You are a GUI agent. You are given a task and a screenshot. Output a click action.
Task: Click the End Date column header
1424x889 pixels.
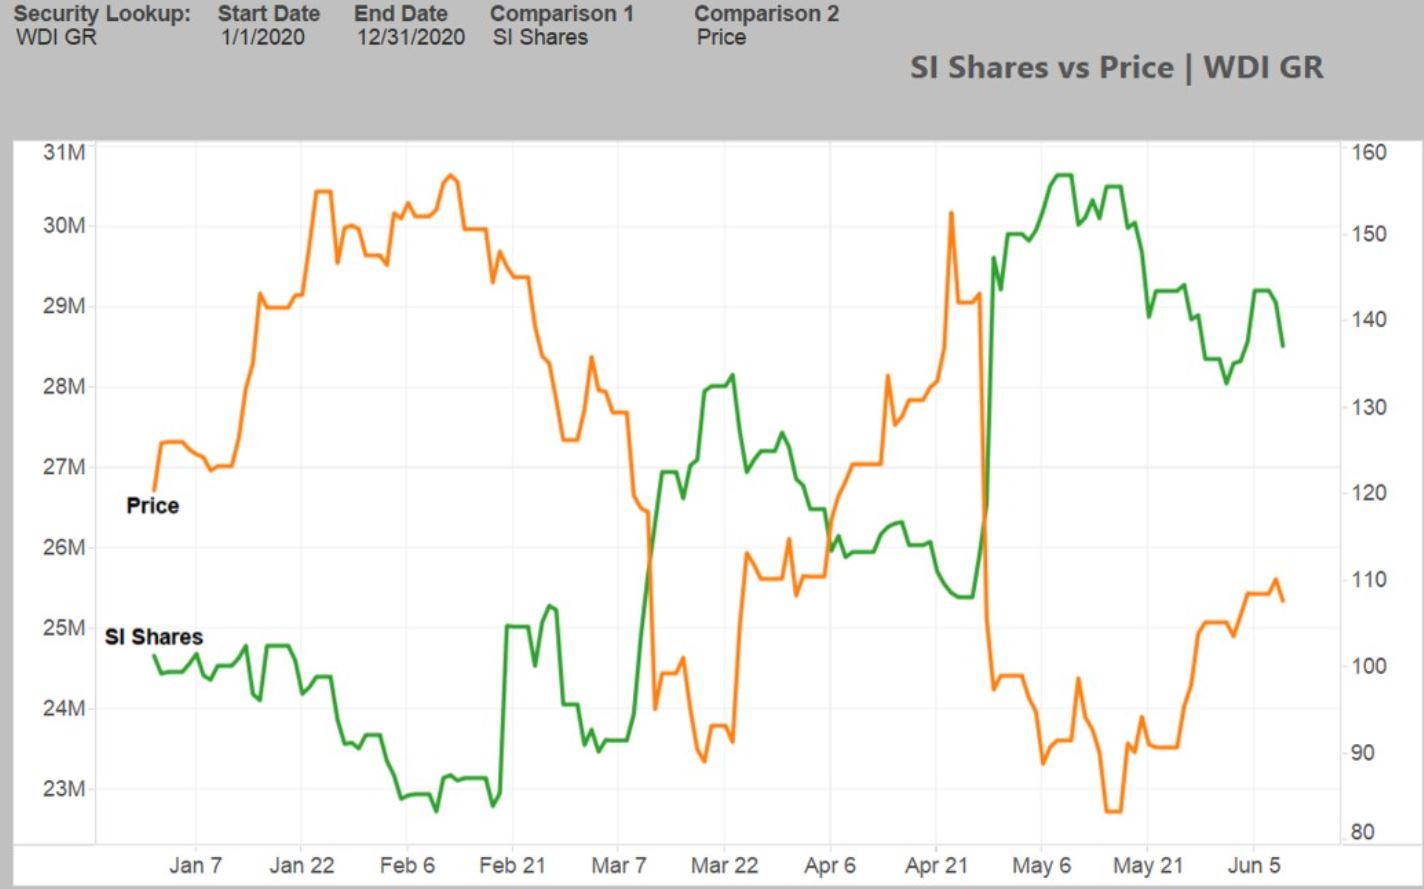point(400,14)
